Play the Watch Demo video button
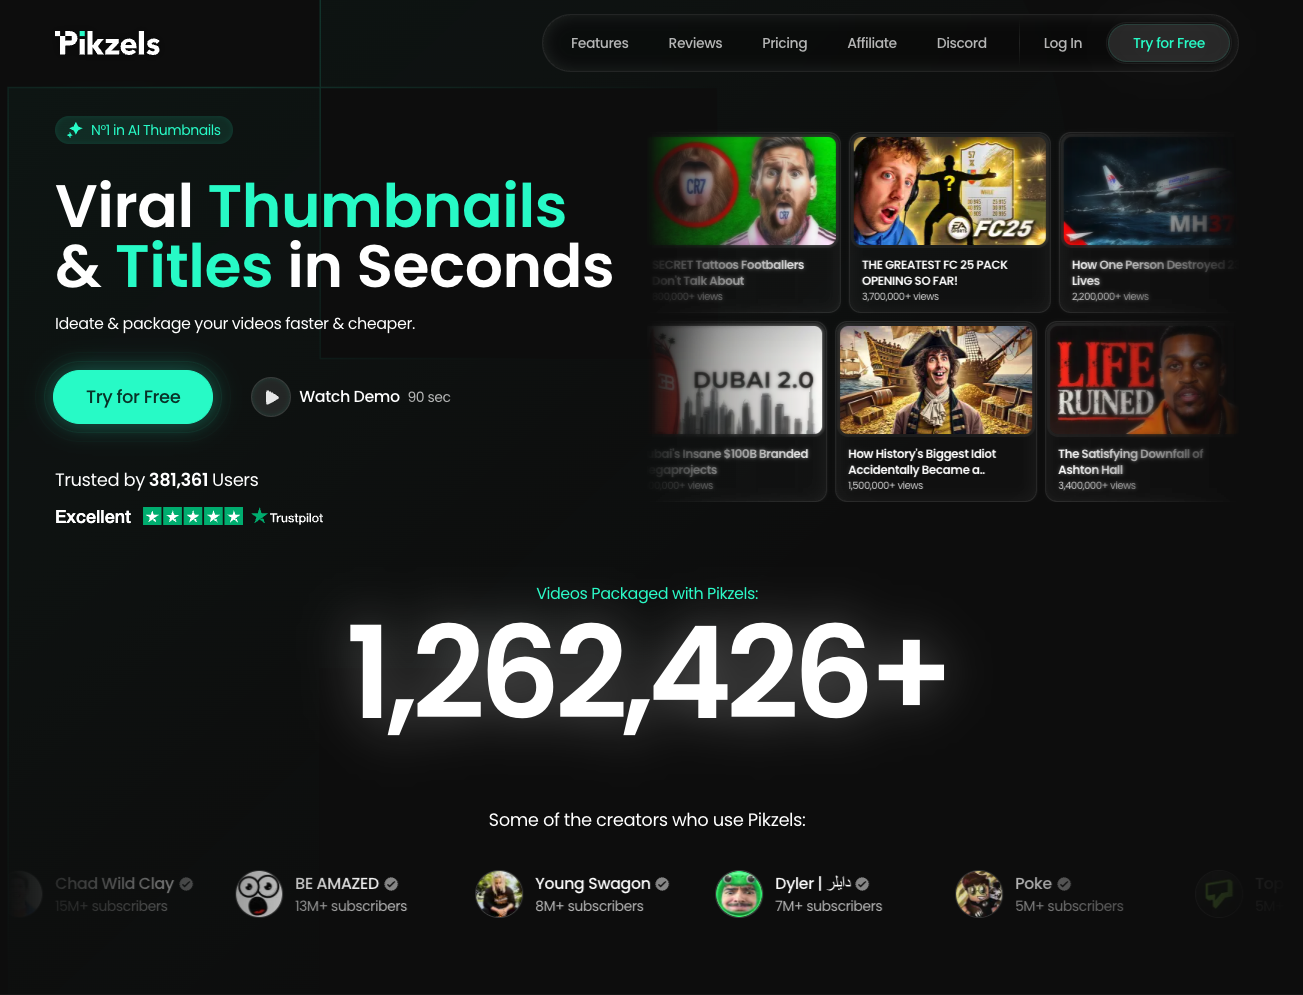The width and height of the screenshot is (1303, 995). click(270, 397)
